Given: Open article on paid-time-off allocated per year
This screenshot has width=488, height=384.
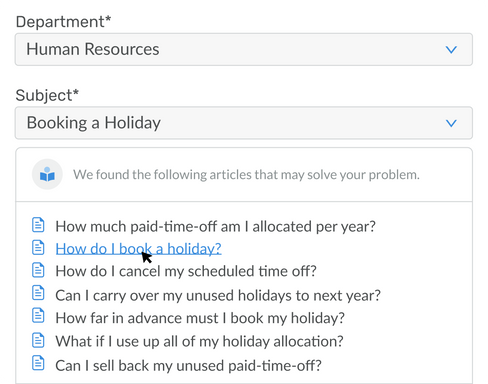Looking at the screenshot, I should click(x=215, y=227).
